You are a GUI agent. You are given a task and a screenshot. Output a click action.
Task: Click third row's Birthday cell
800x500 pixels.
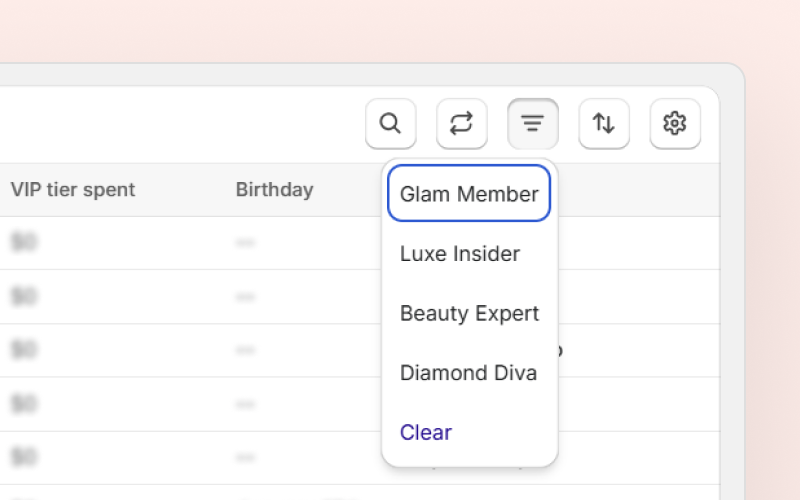tap(245, 351)
